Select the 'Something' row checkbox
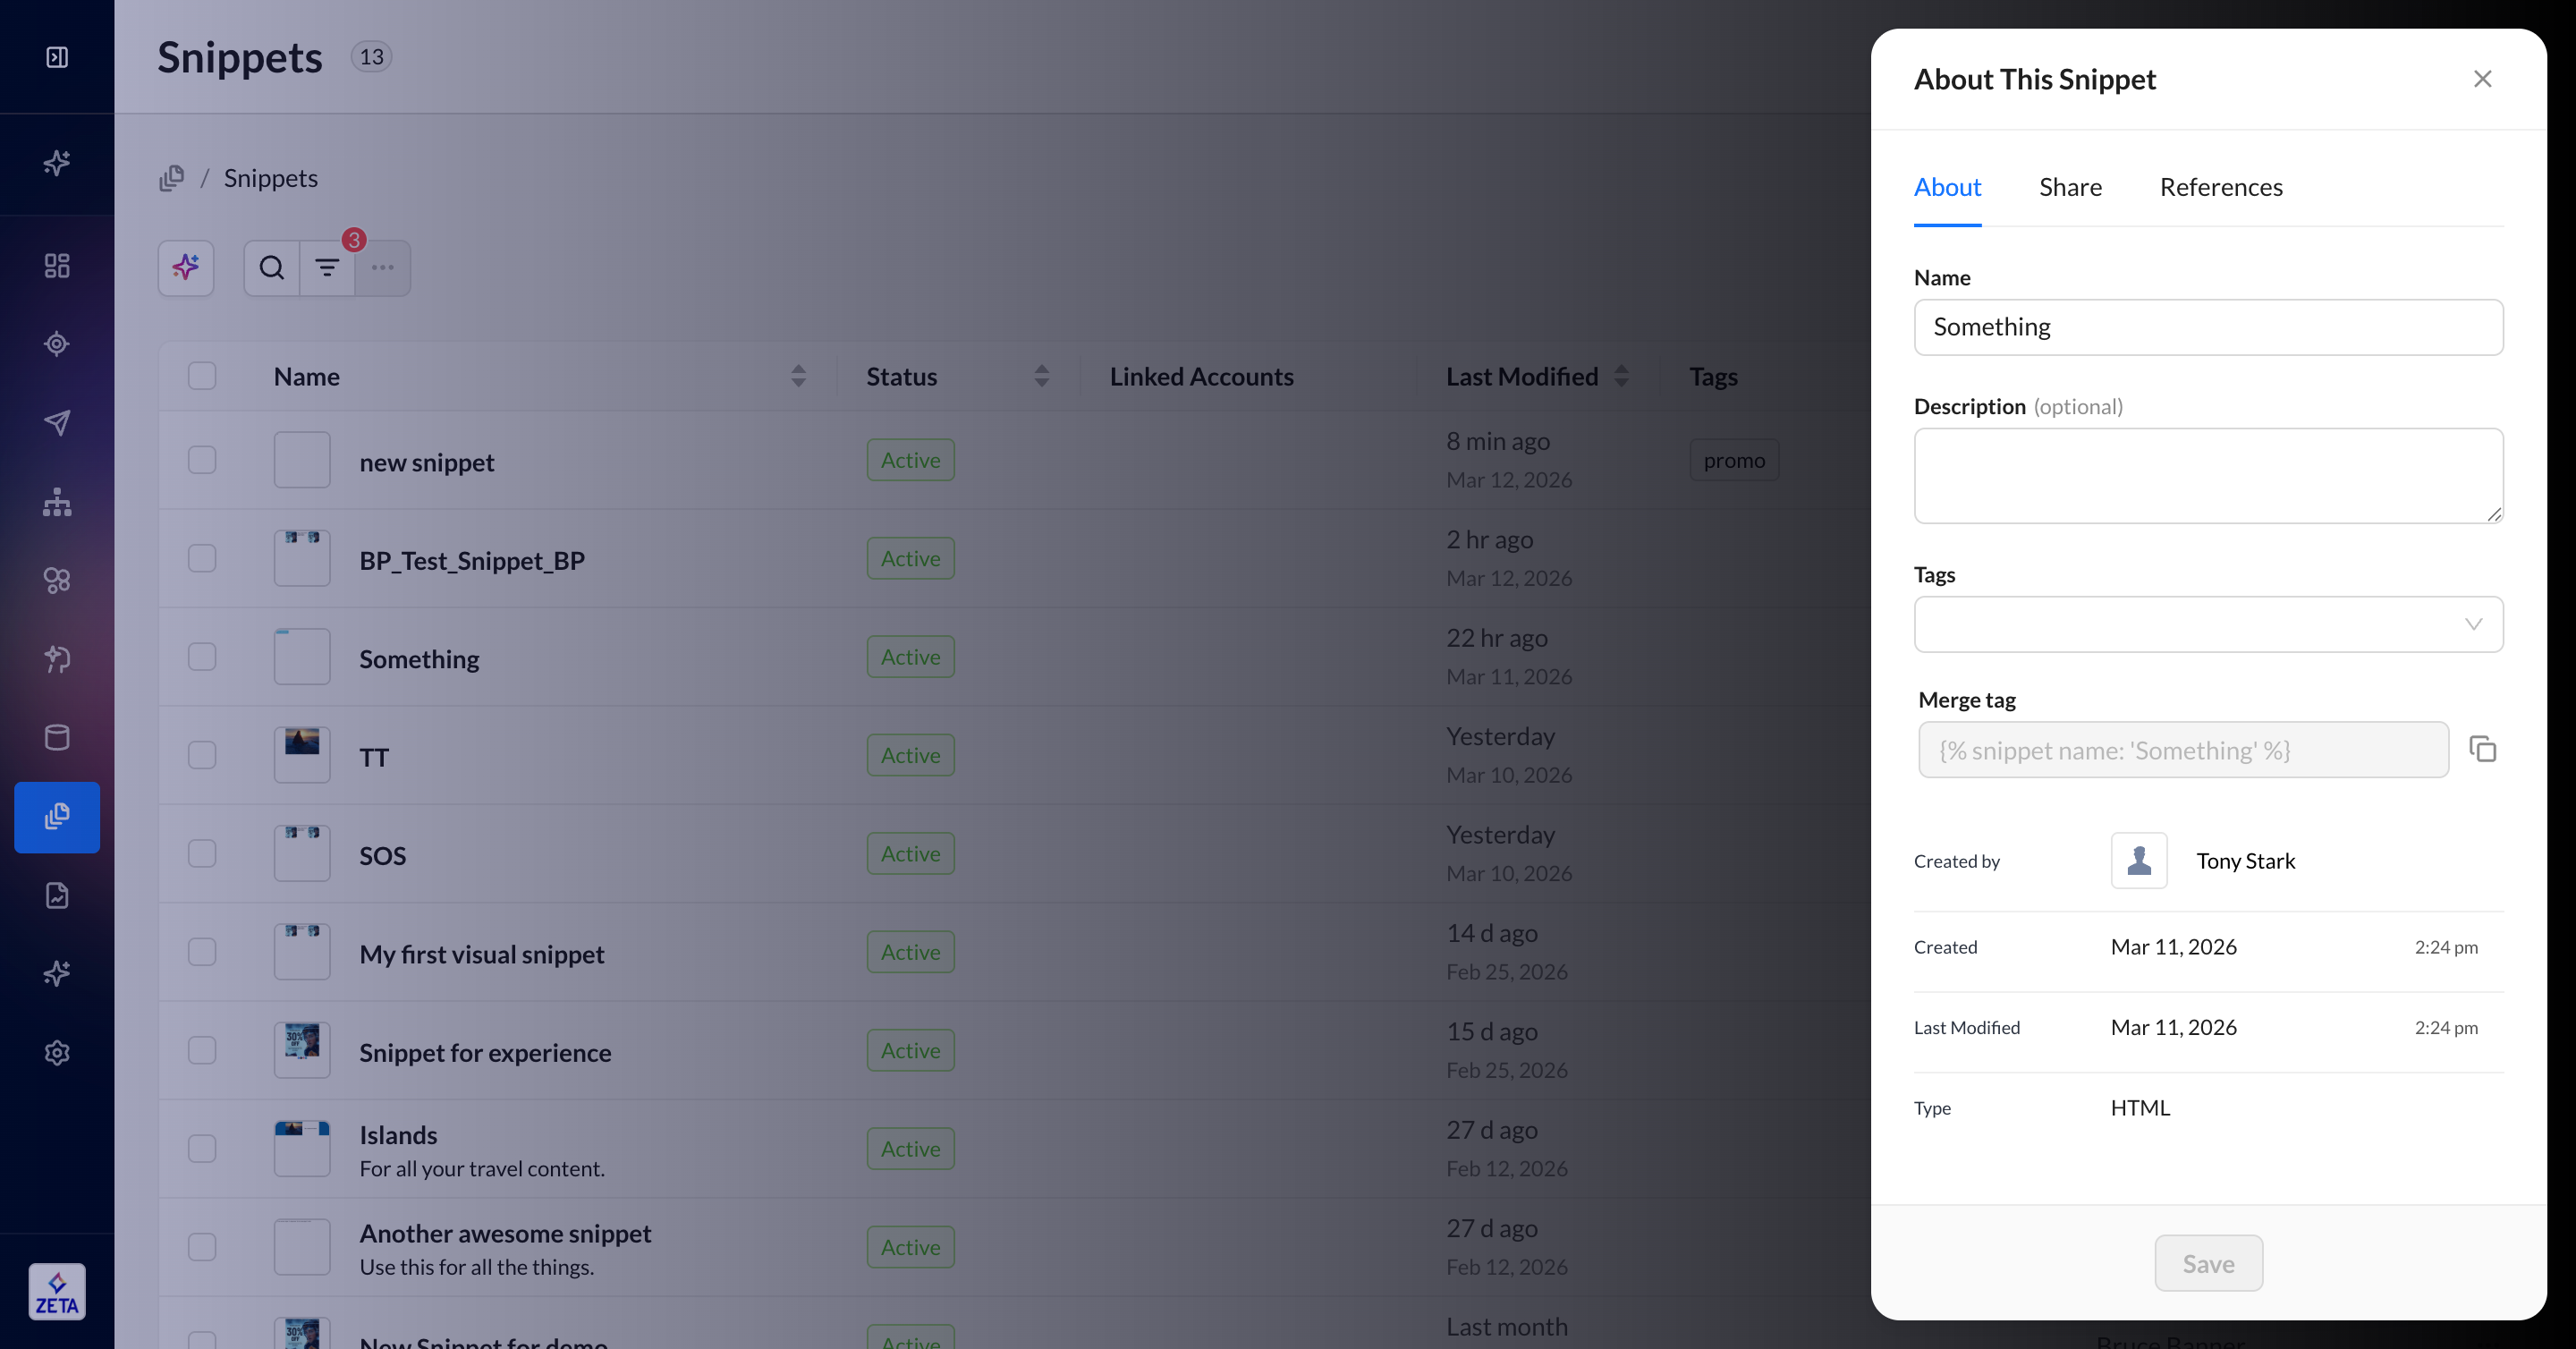 coord(202,656)
